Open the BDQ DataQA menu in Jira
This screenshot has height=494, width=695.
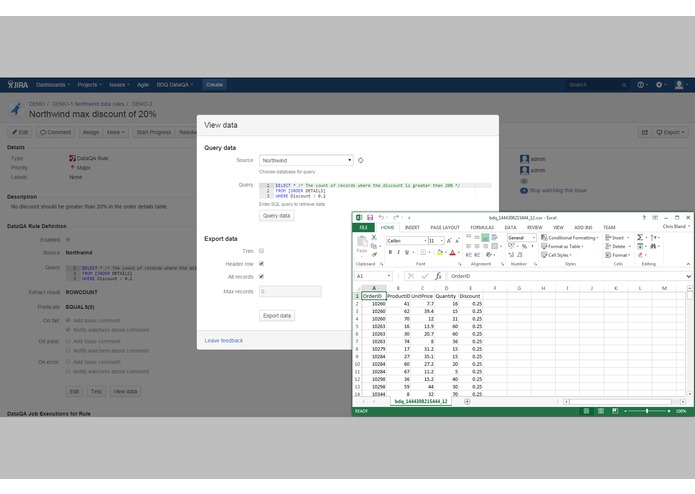point(175,85)
